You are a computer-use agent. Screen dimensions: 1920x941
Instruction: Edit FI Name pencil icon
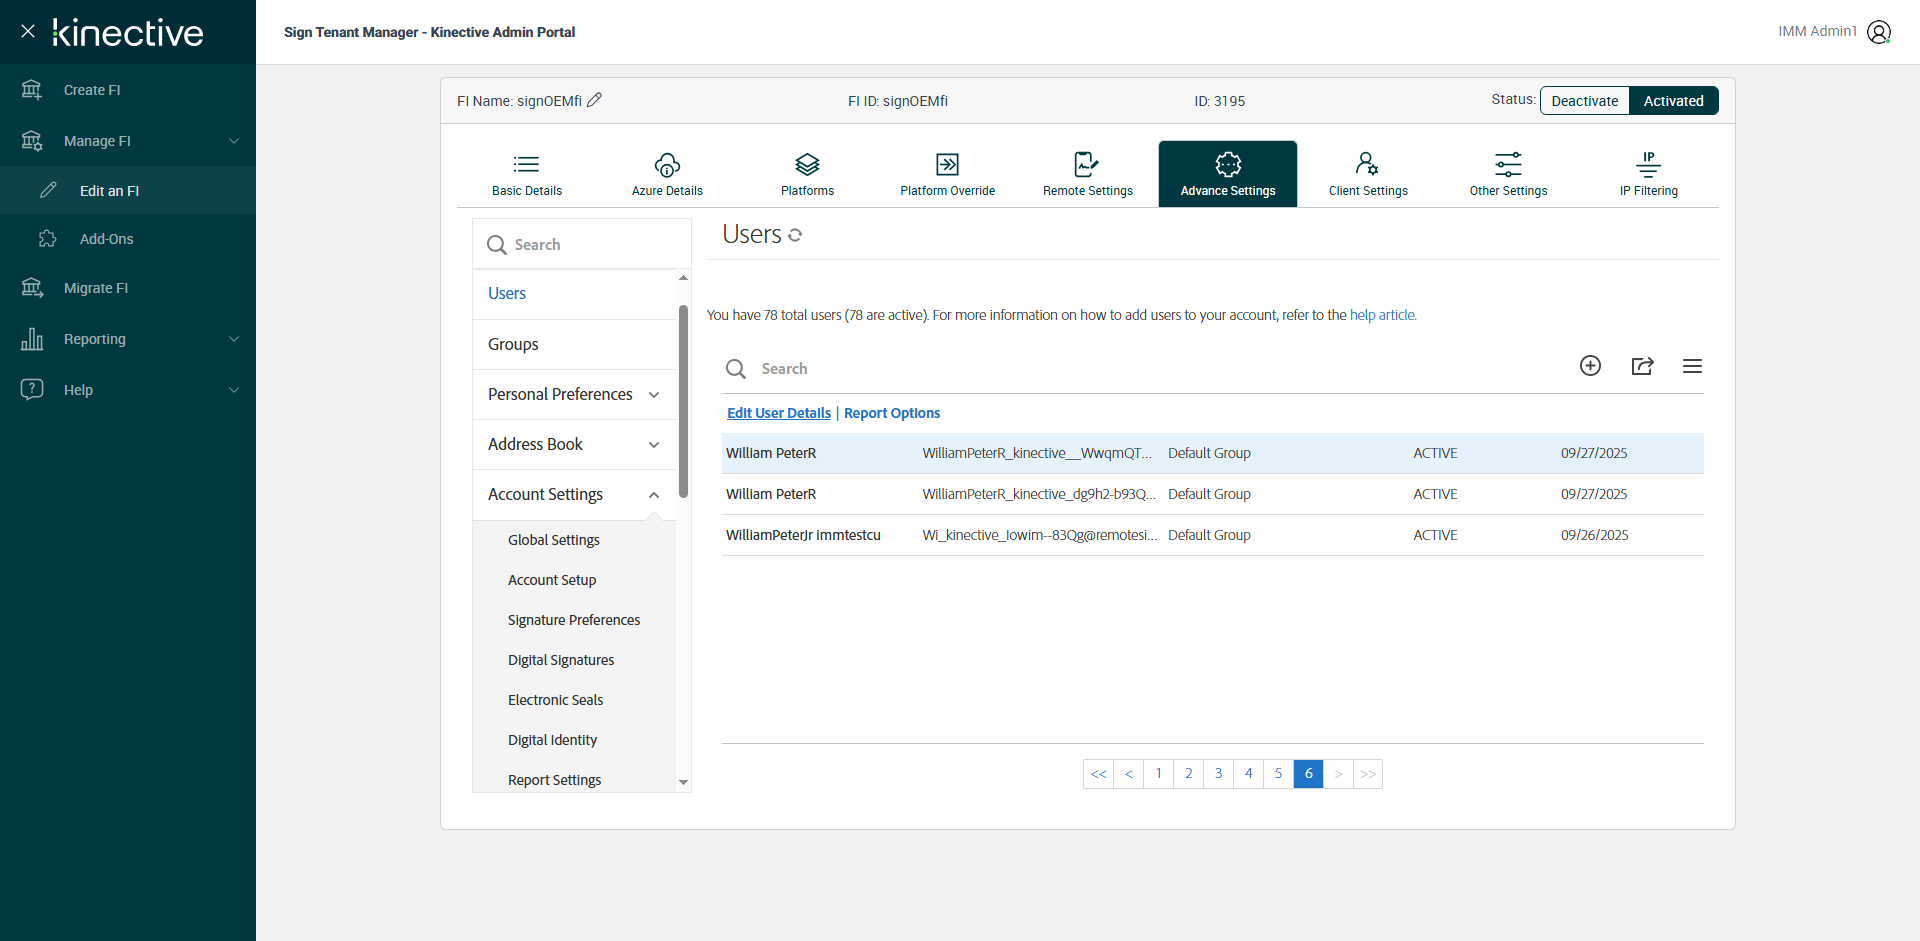tap(594, 100)
